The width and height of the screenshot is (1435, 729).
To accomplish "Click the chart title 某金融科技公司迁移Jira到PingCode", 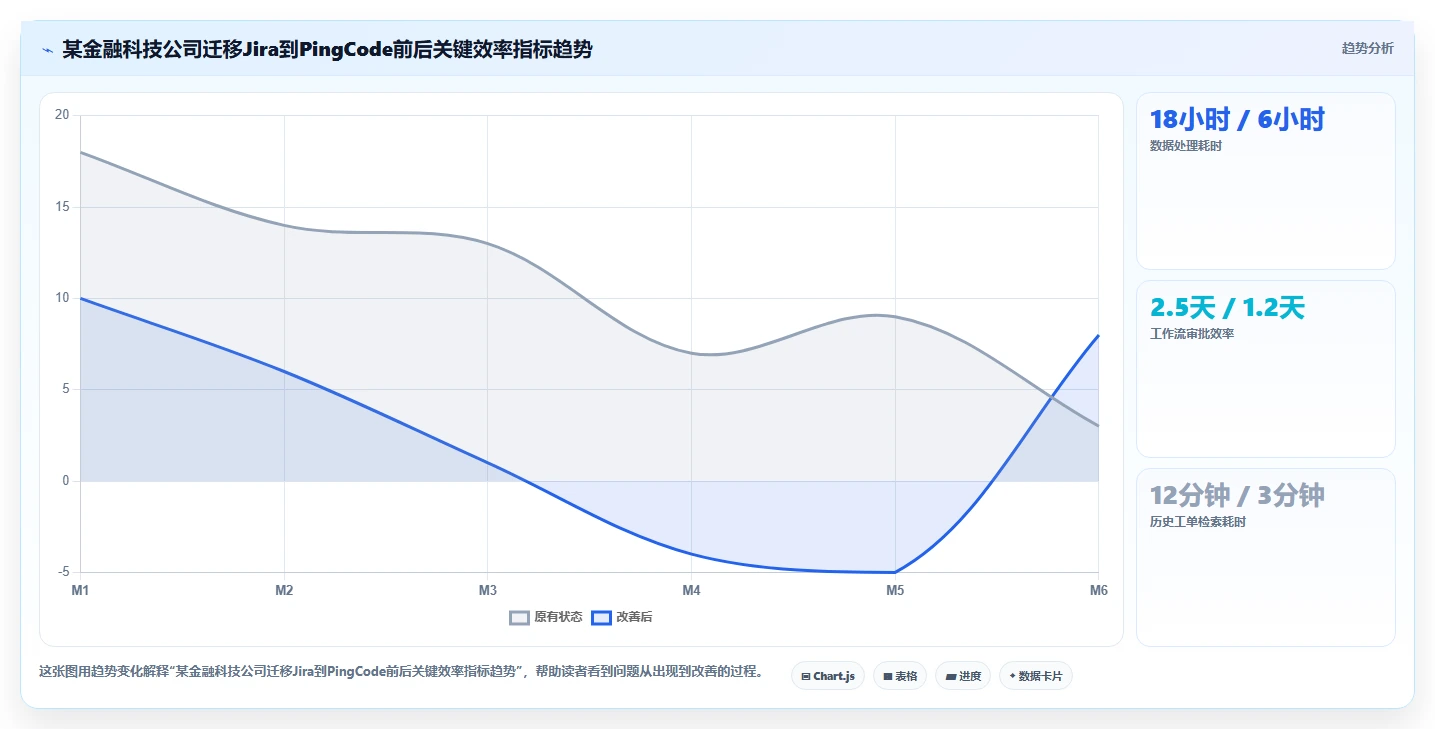I will [x=327, y=49].
